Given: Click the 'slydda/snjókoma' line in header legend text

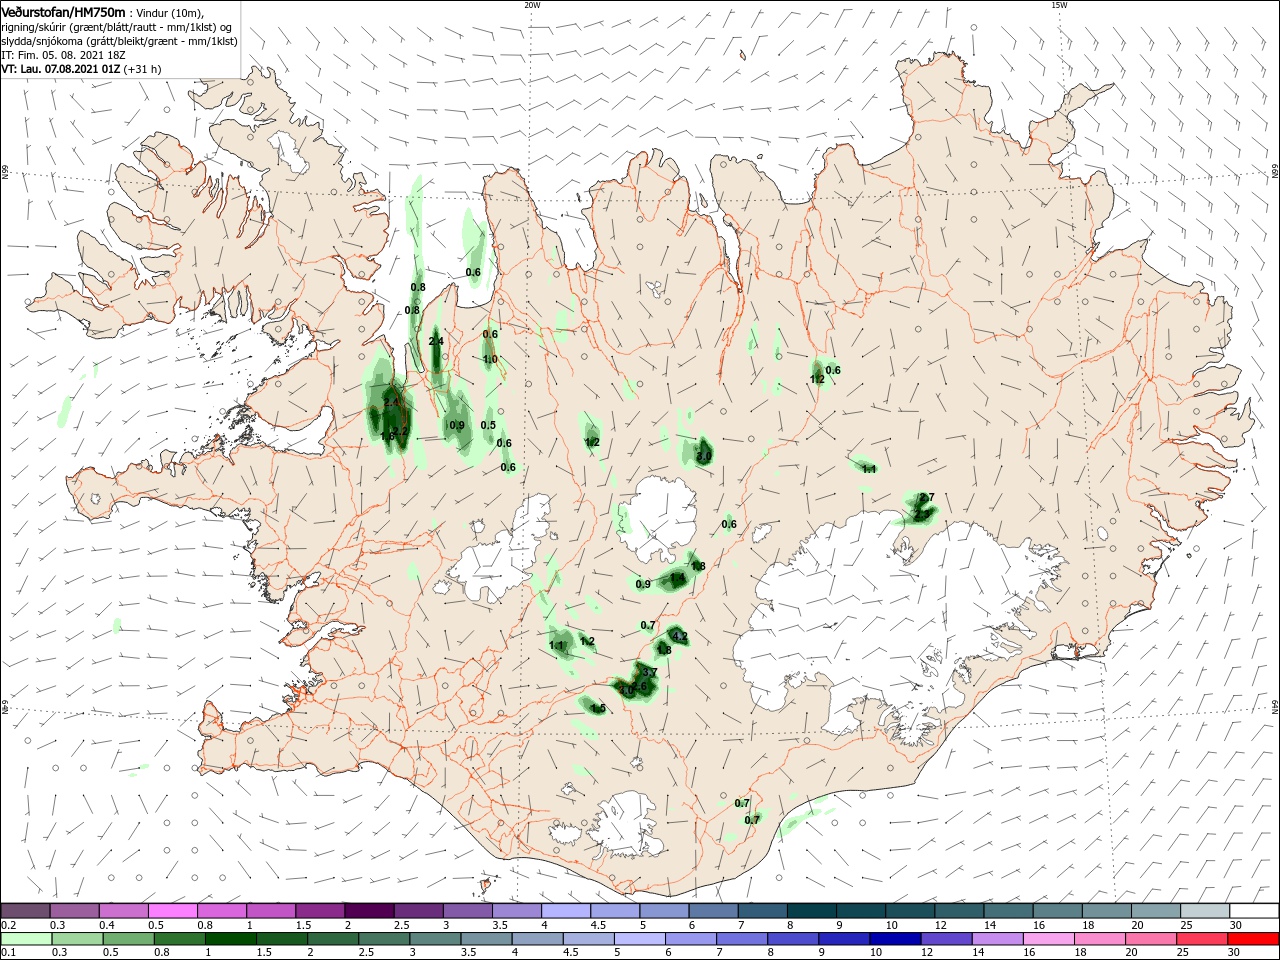Looking at the screenshot, I should tap(119, 41).
